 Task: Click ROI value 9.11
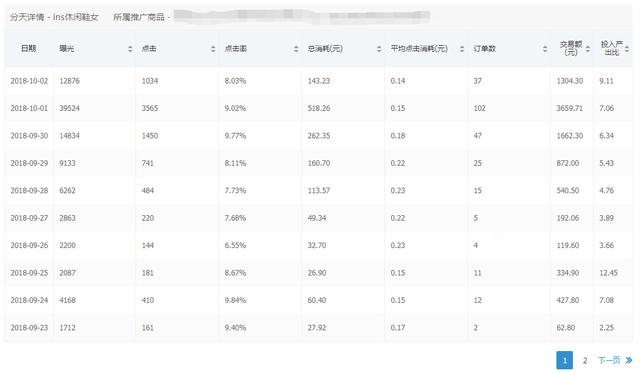tap(606, 81)
